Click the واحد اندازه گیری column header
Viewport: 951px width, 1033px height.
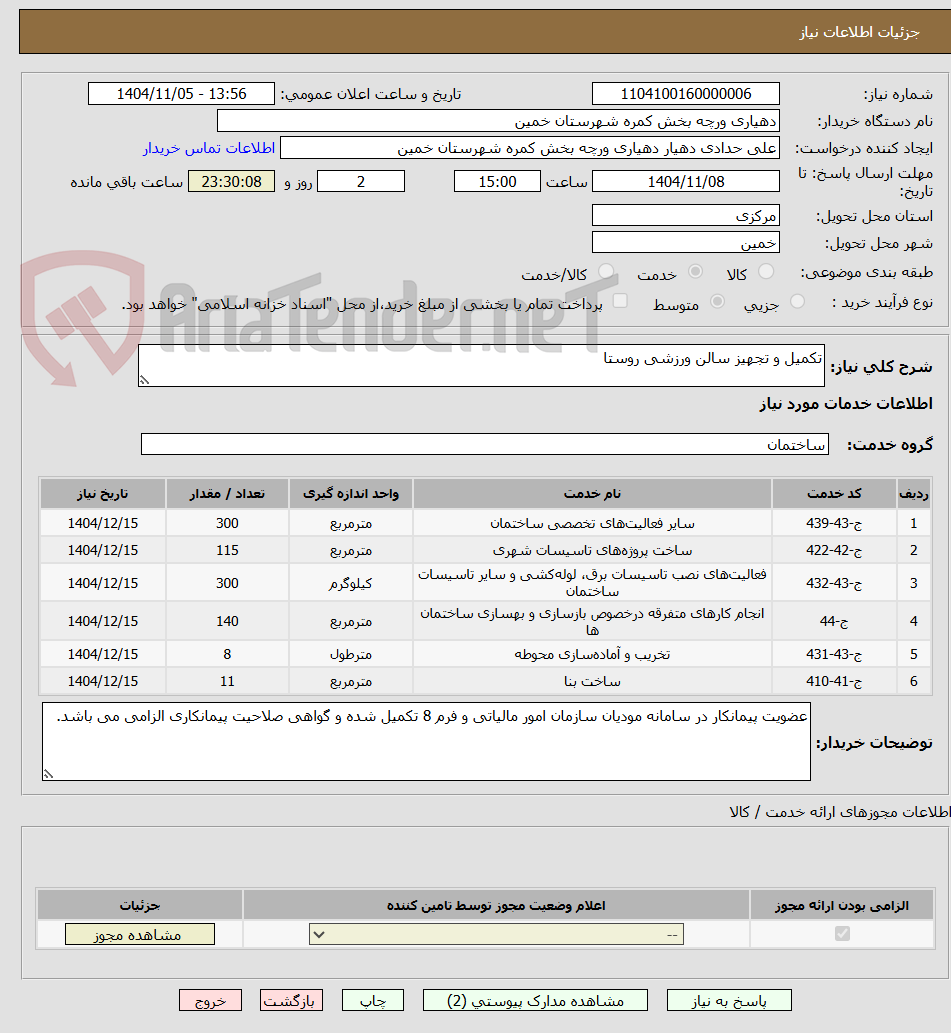tap(351, 493)
